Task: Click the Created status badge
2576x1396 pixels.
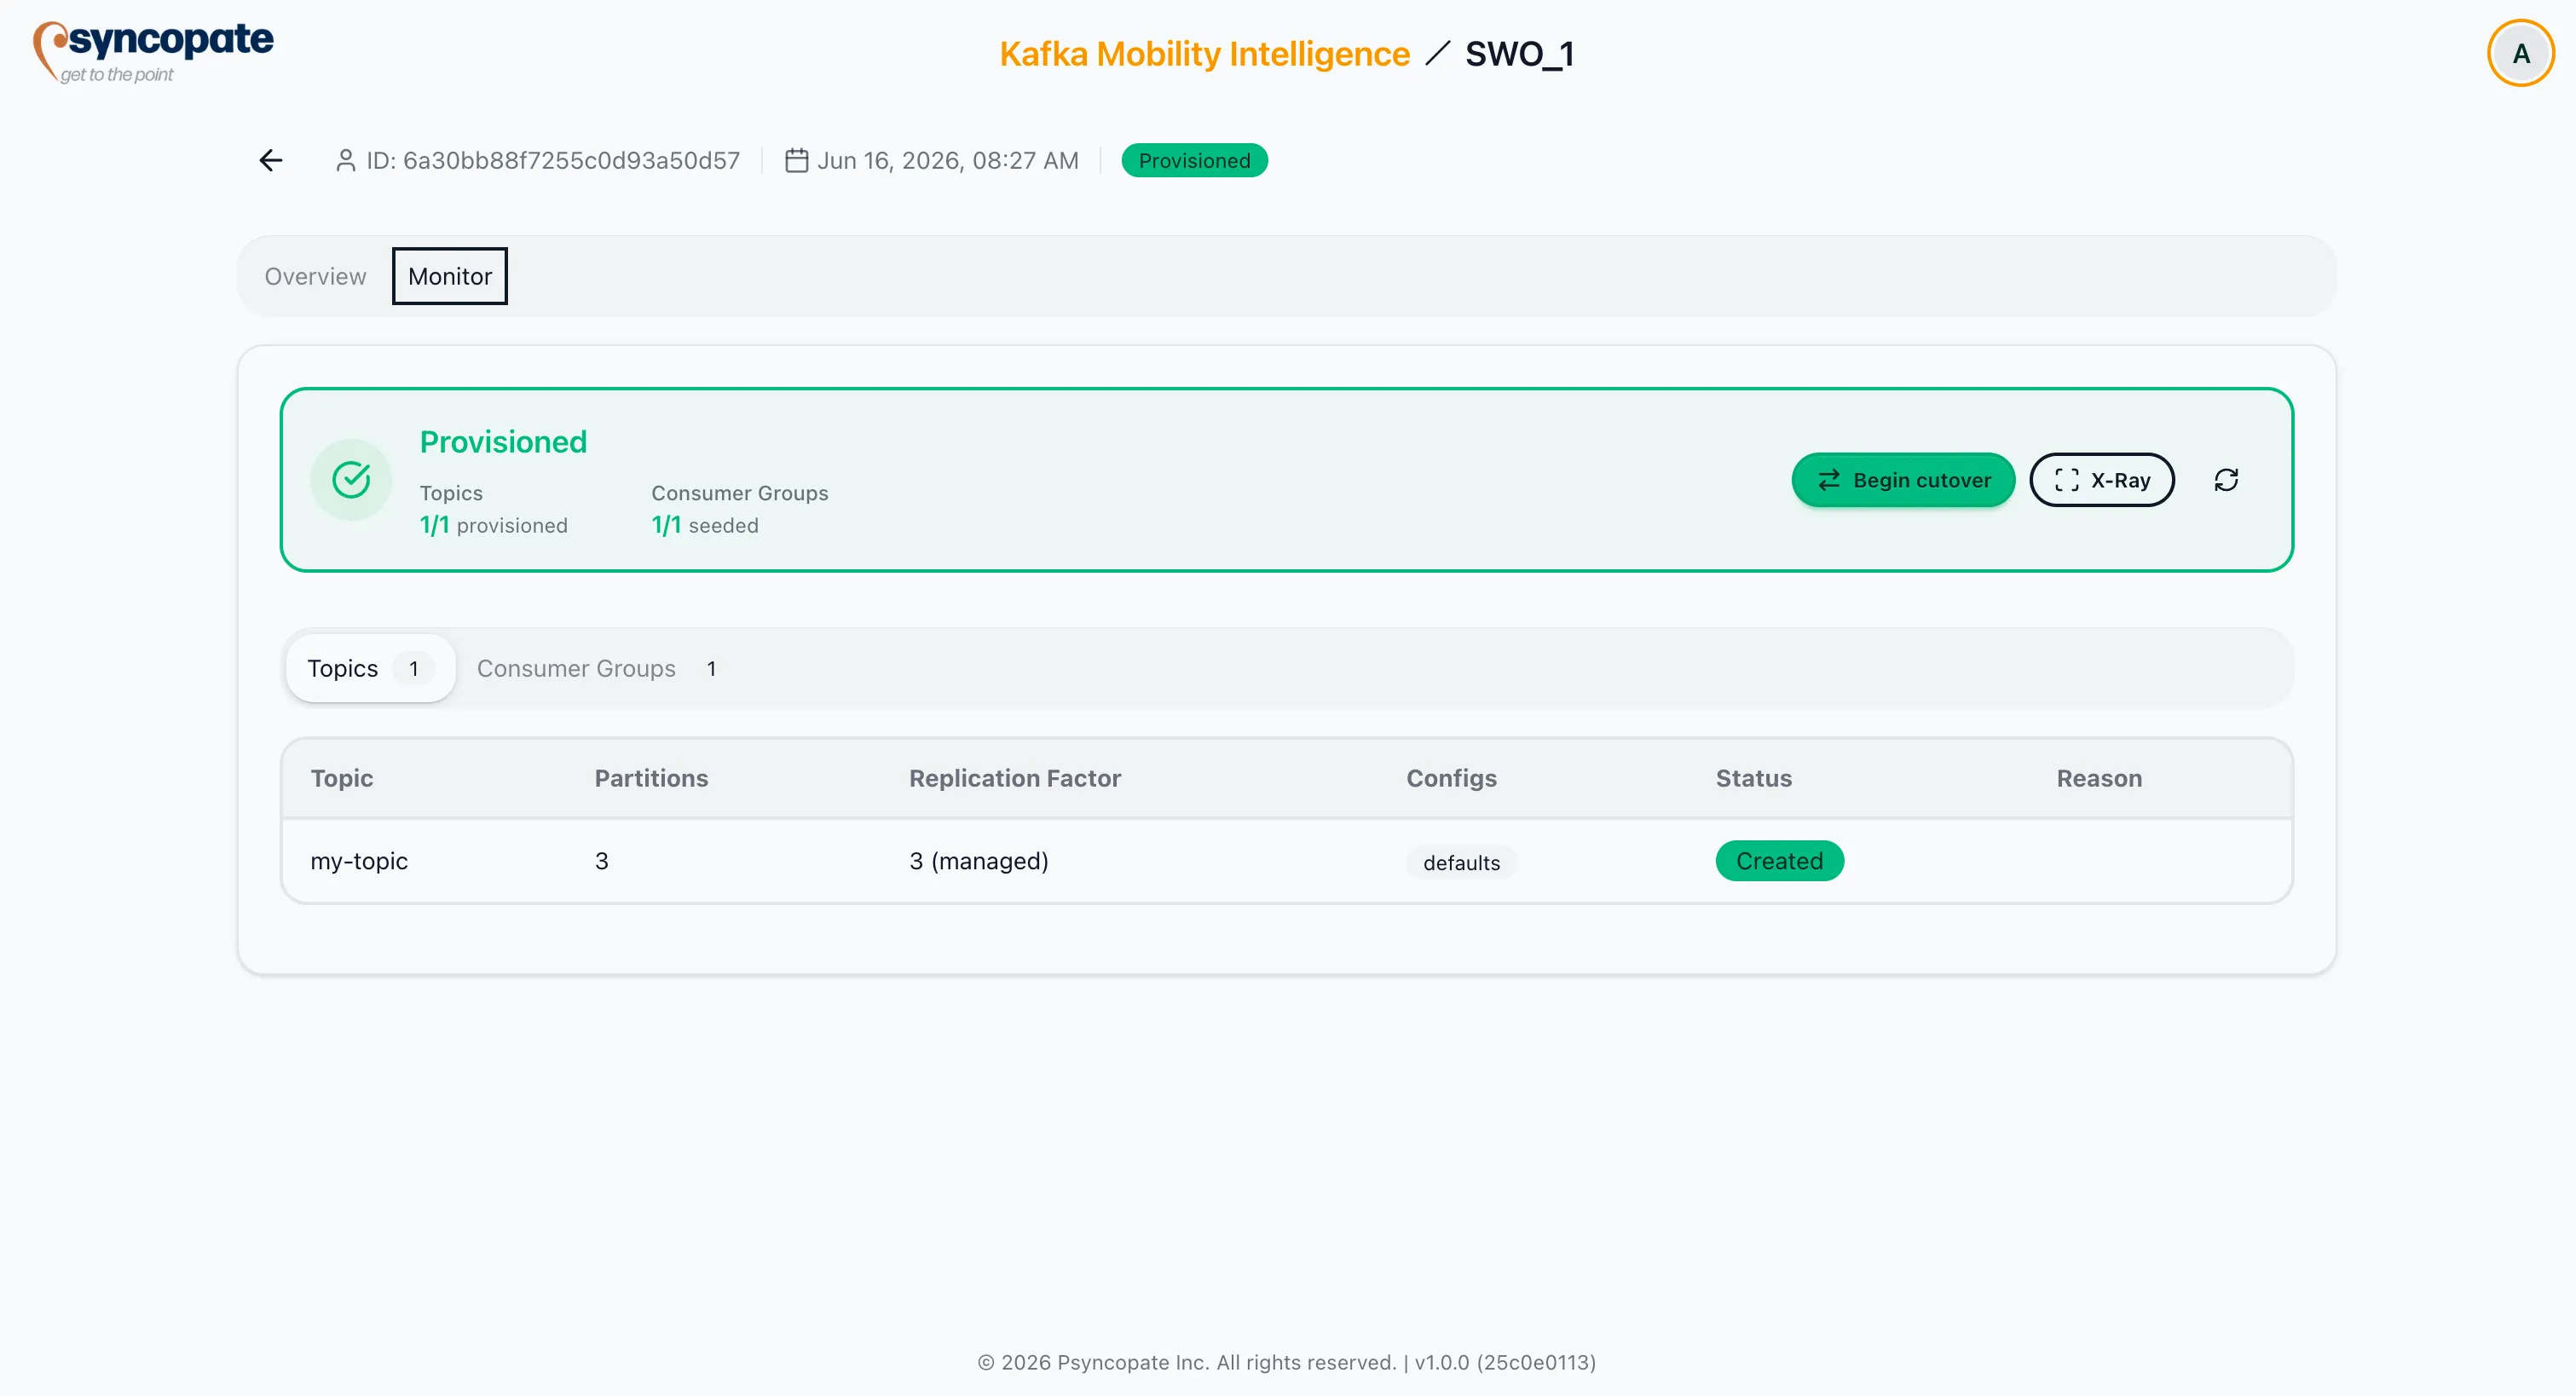Action: click(1779, 861)
